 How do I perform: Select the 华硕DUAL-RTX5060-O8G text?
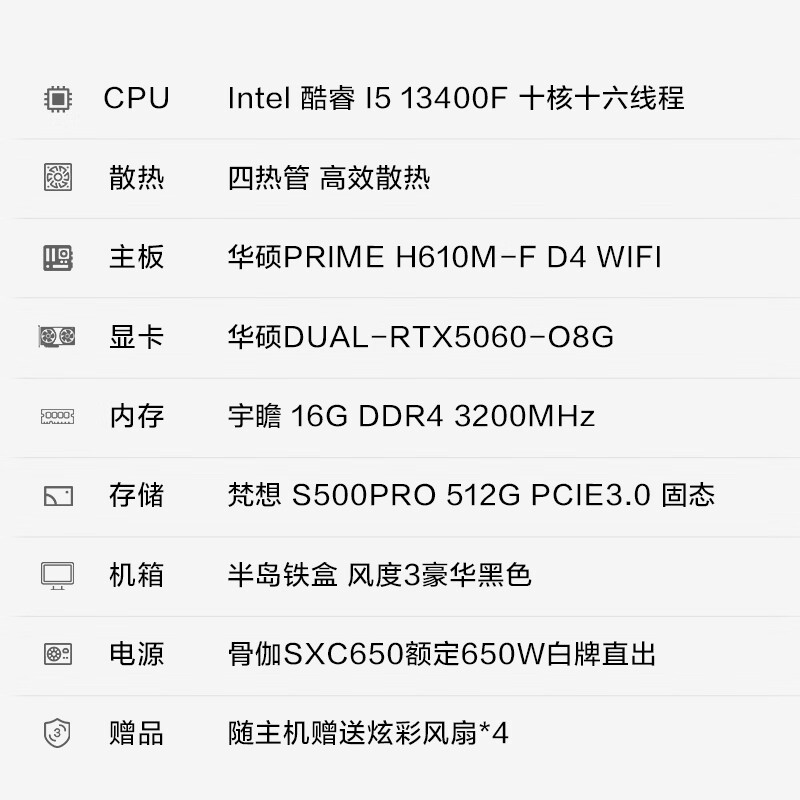pos(421,337)
